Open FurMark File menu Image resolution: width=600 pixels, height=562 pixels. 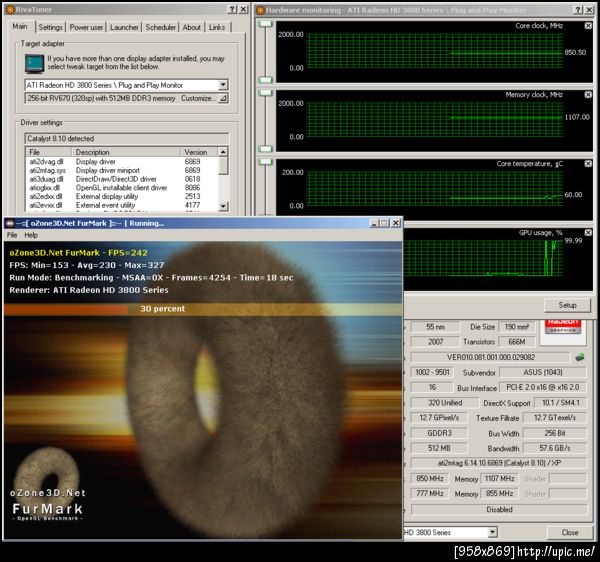(13, 235)
